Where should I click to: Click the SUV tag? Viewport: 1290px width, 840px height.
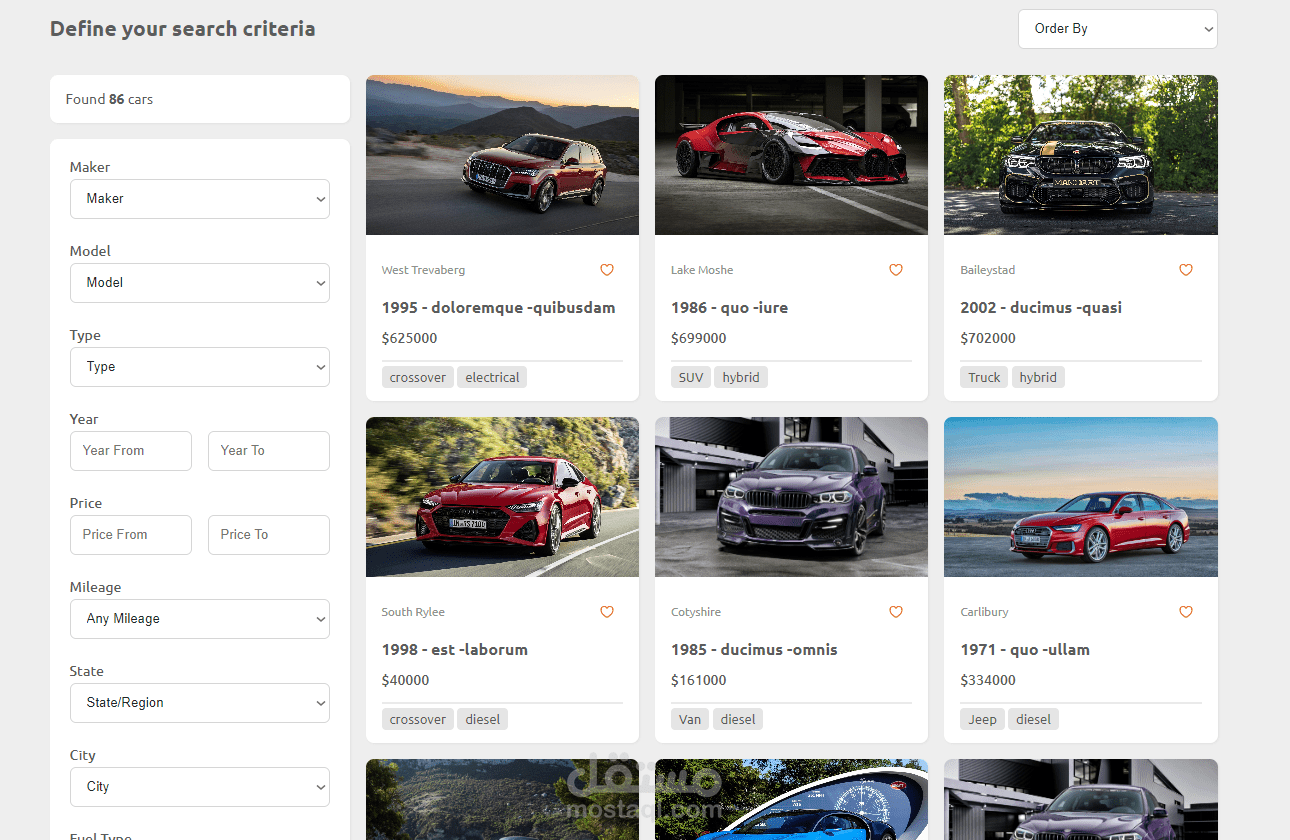691,377
